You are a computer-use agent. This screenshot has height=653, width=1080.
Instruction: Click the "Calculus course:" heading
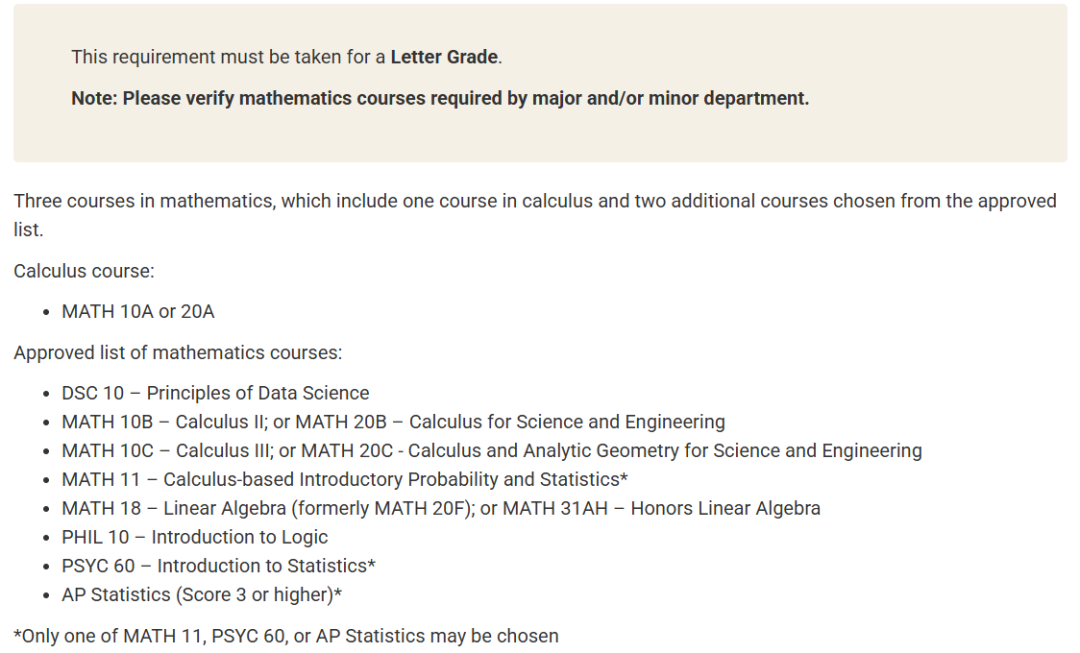[x=84, y=271]
